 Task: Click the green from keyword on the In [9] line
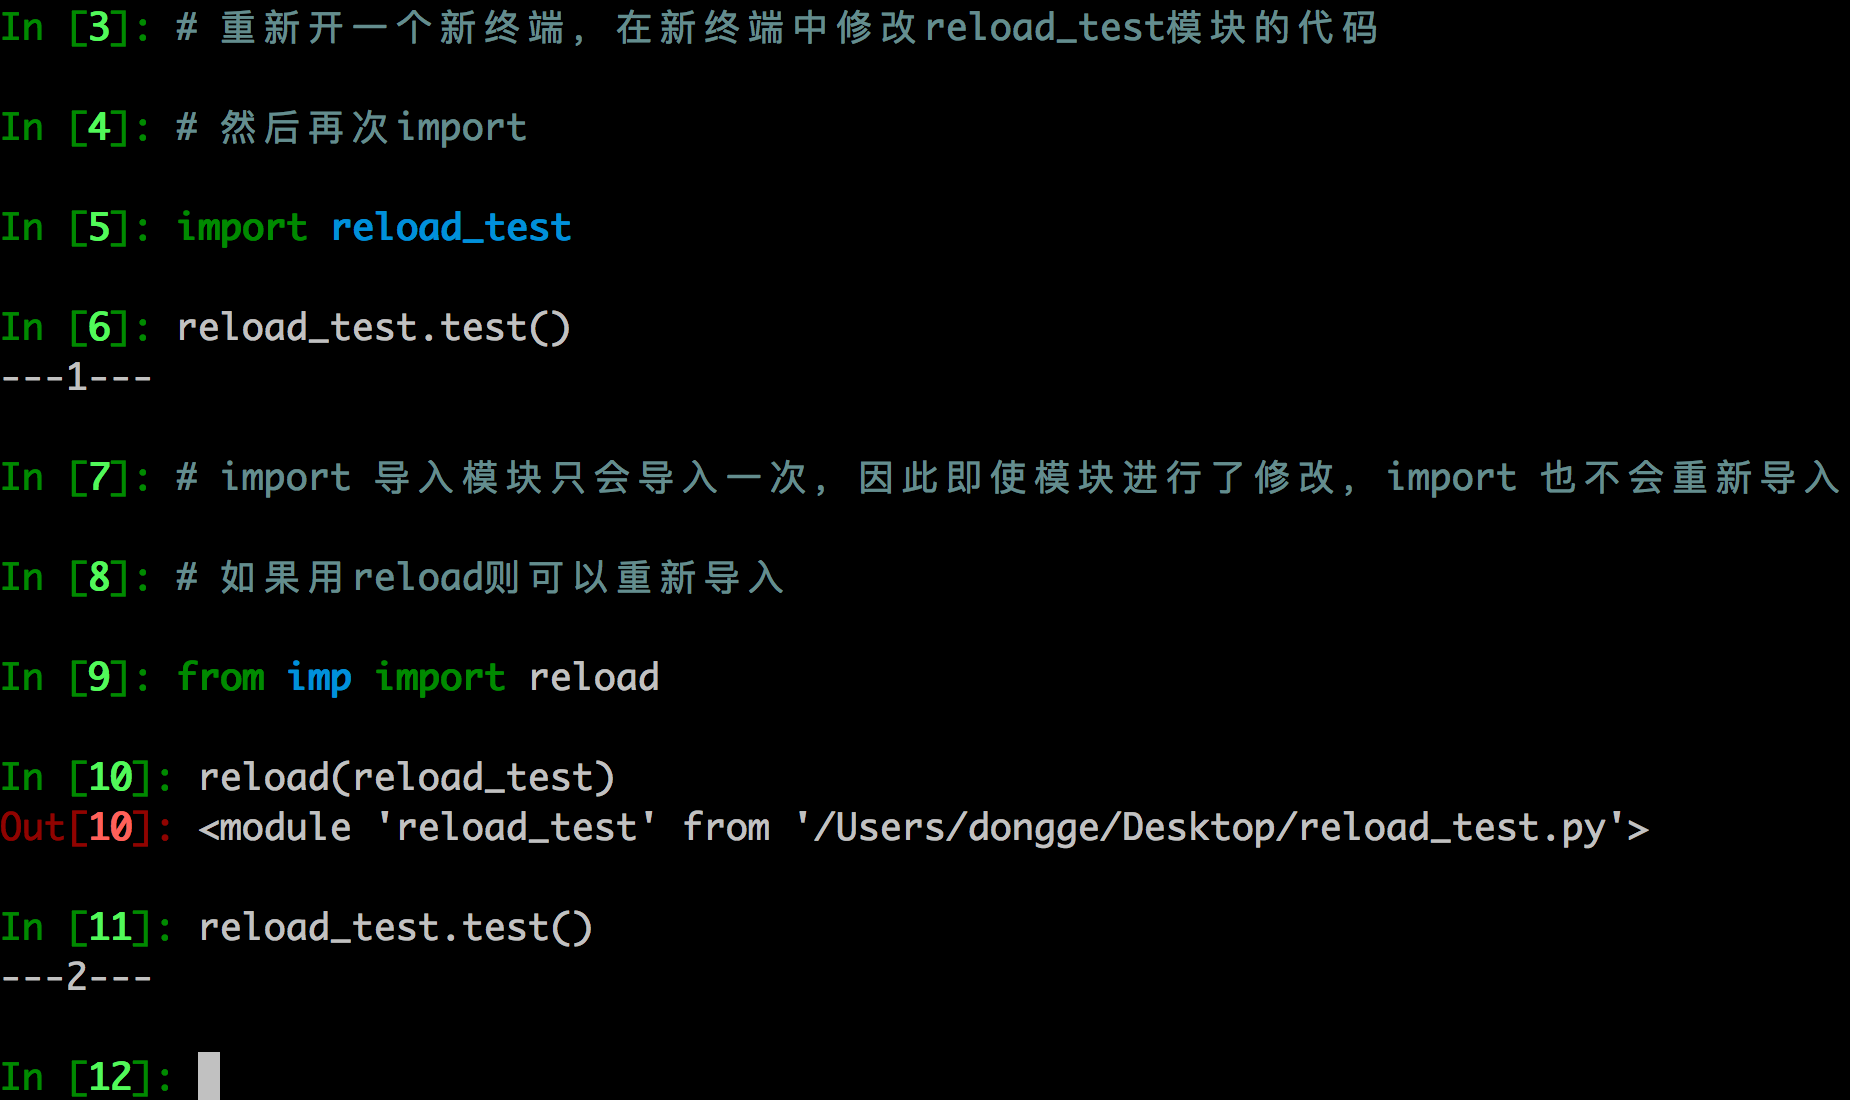(x=221, y=678)
